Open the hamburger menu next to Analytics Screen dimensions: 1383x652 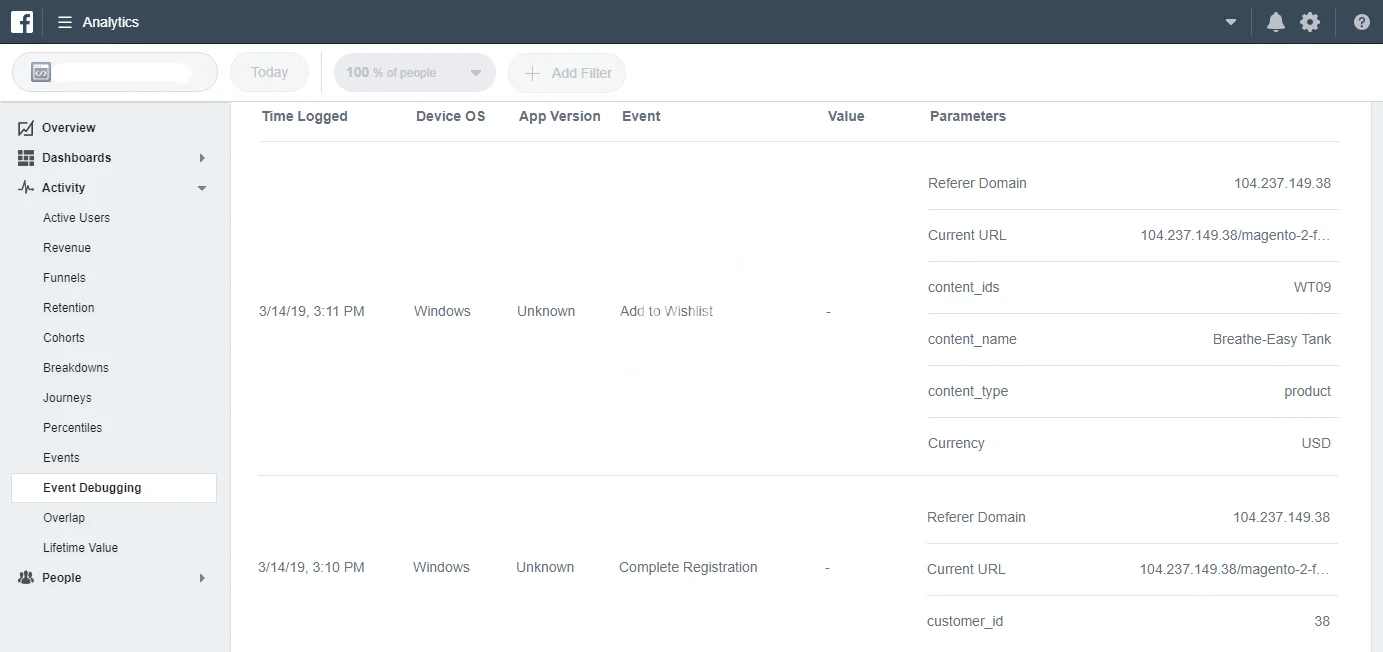point(65,22)
